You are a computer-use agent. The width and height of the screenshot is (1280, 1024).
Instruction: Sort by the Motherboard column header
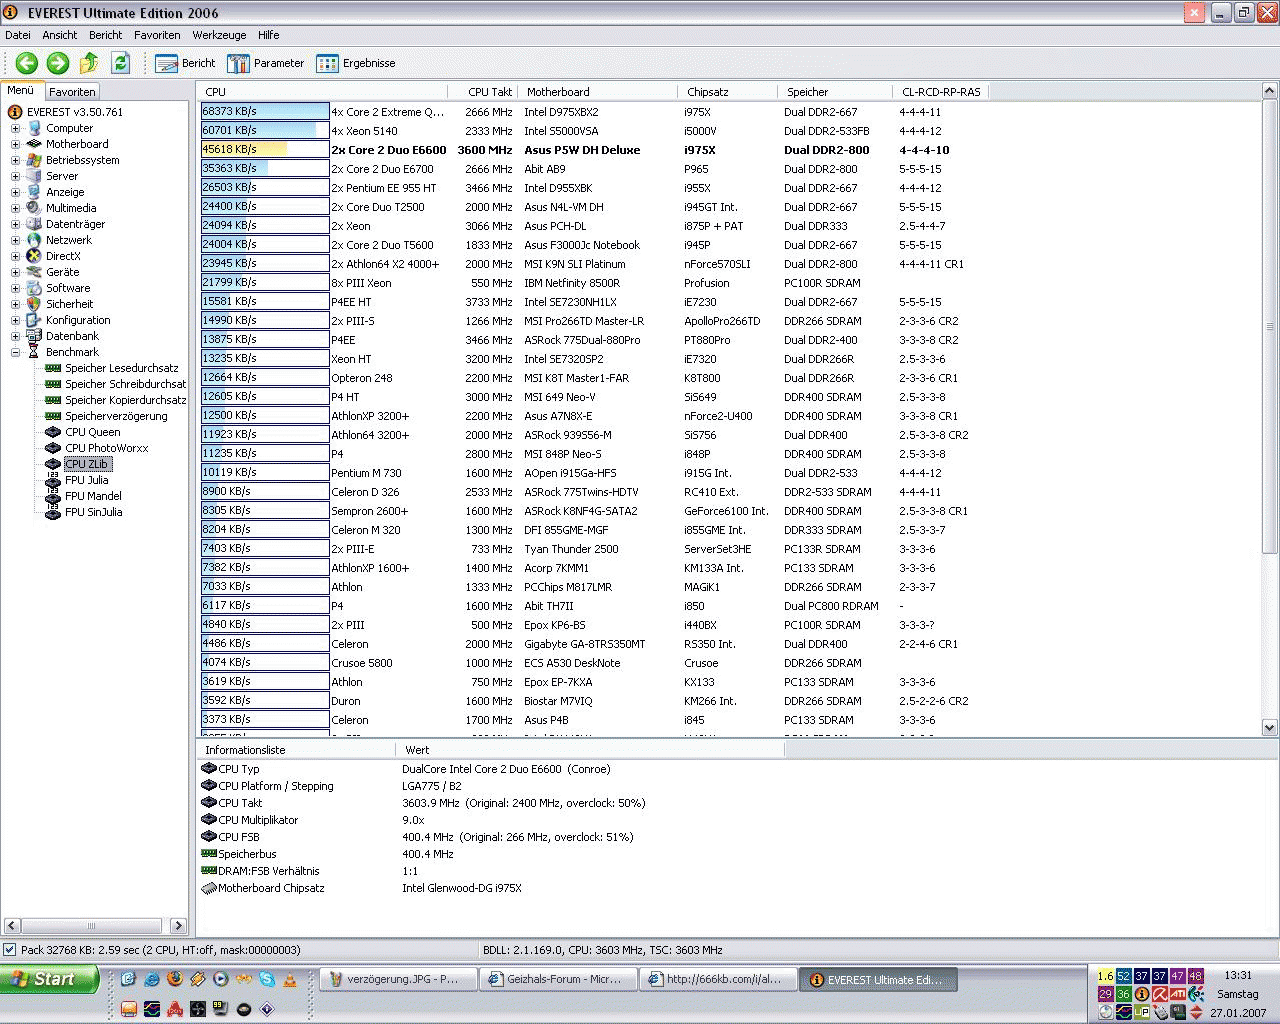pyautogui.click(x=597, y=92)
